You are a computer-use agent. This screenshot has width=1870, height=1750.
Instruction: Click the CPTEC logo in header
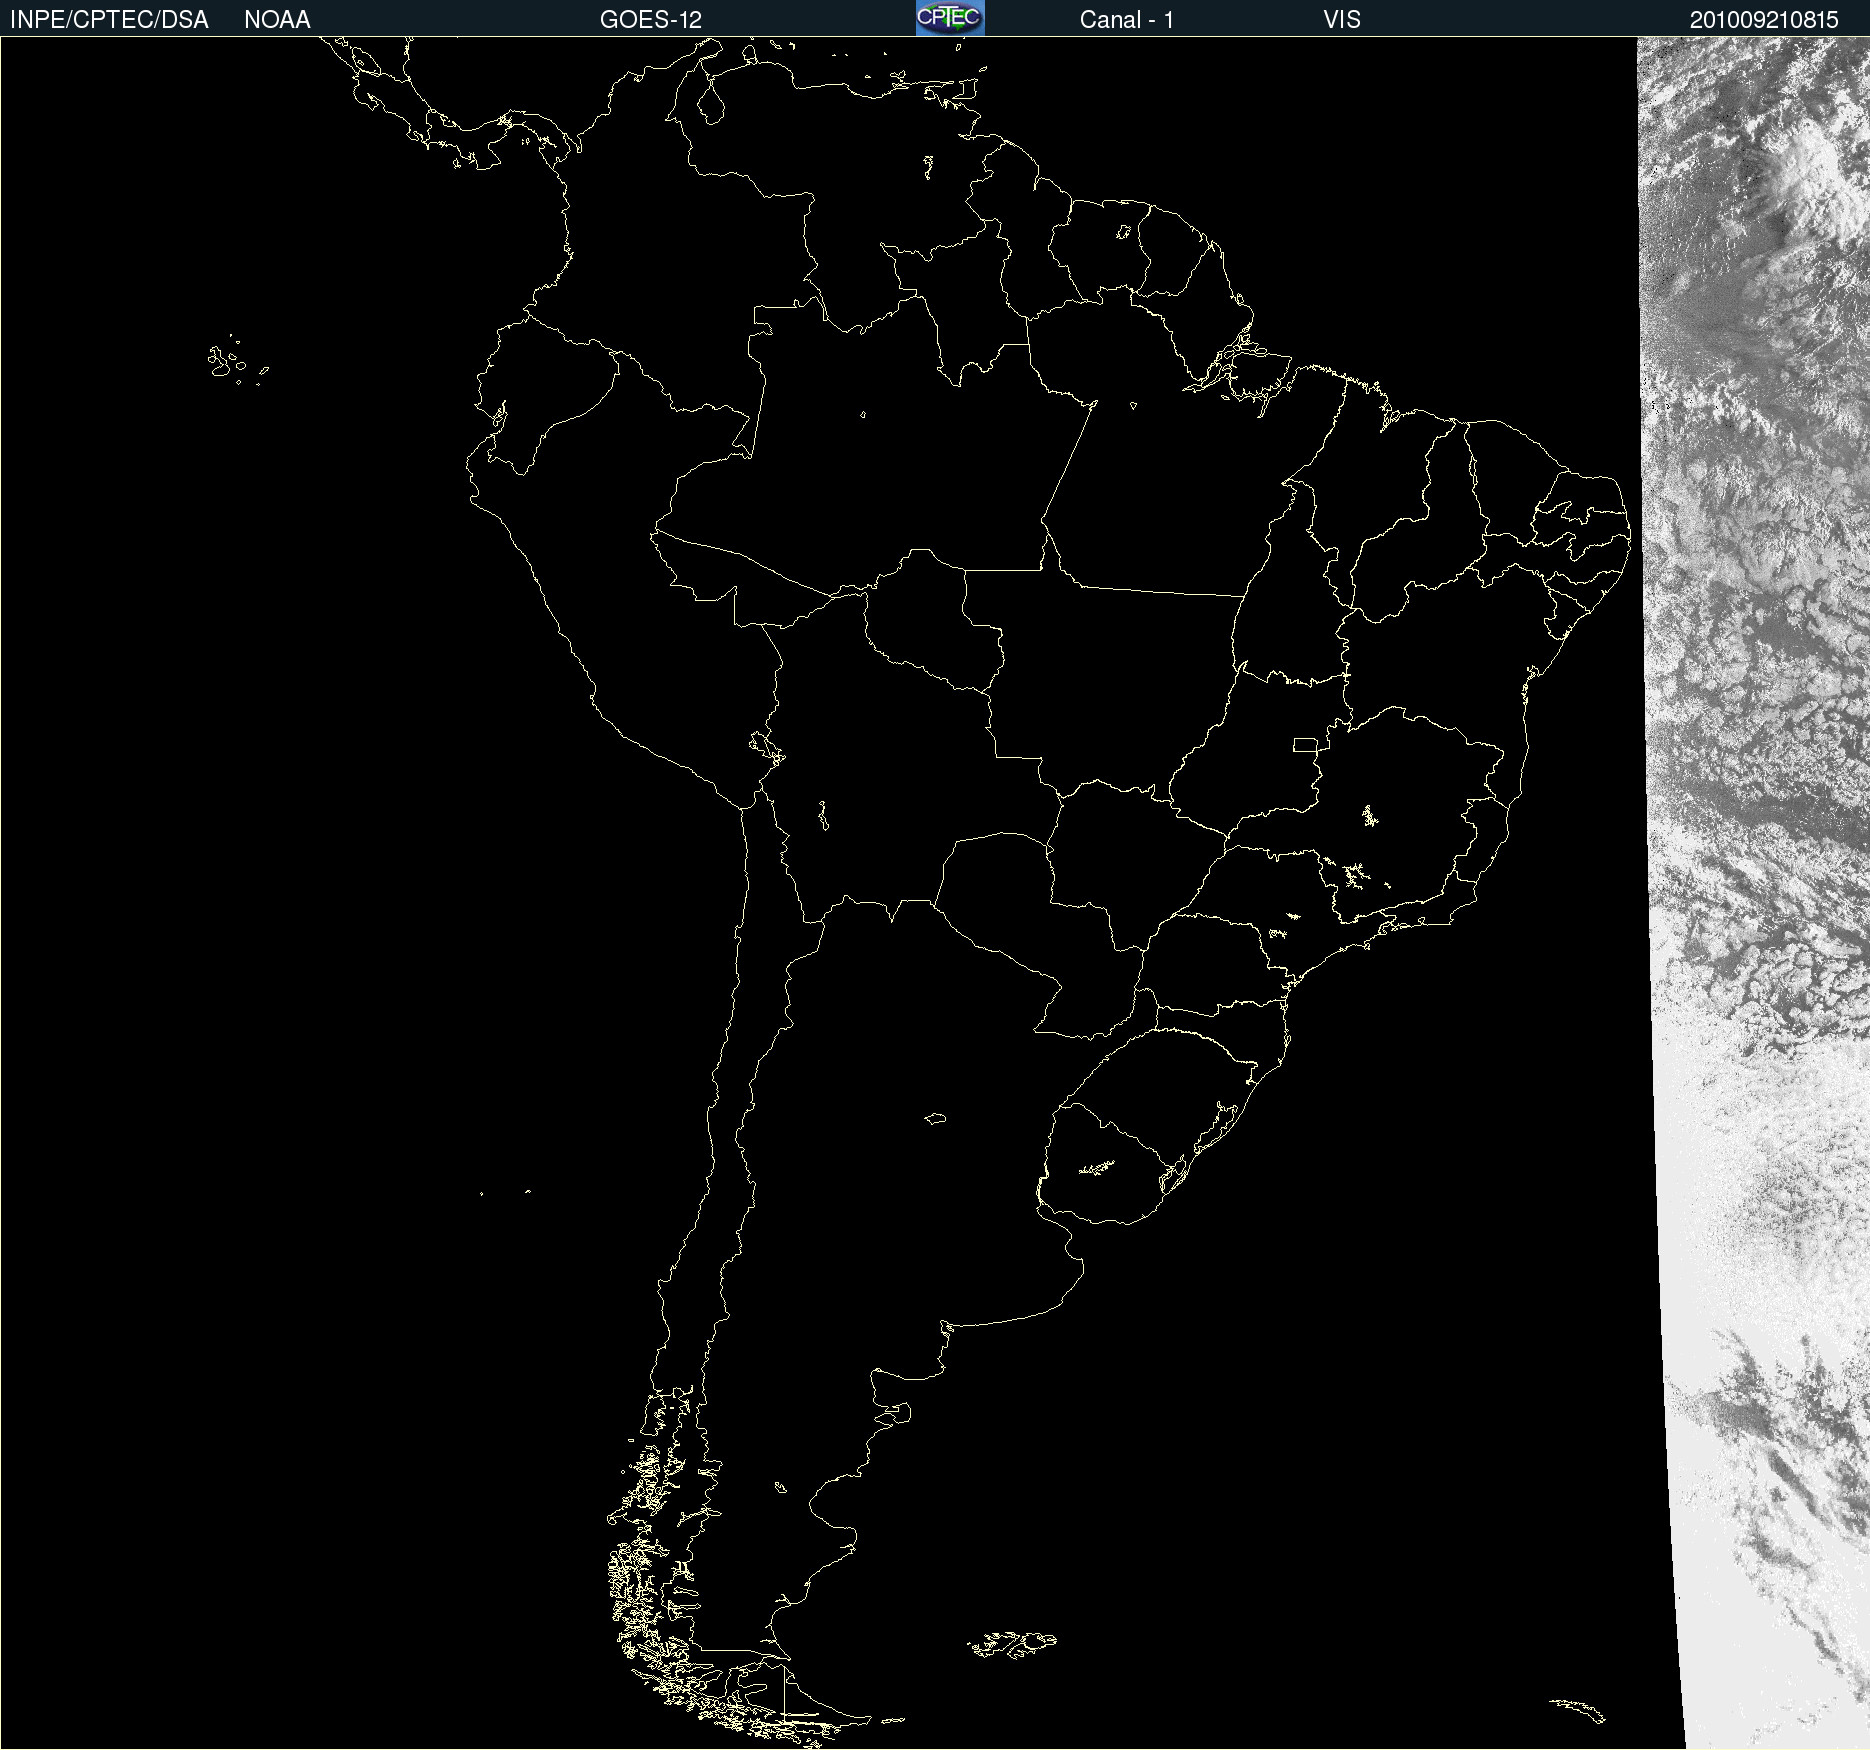click(950, 18)
